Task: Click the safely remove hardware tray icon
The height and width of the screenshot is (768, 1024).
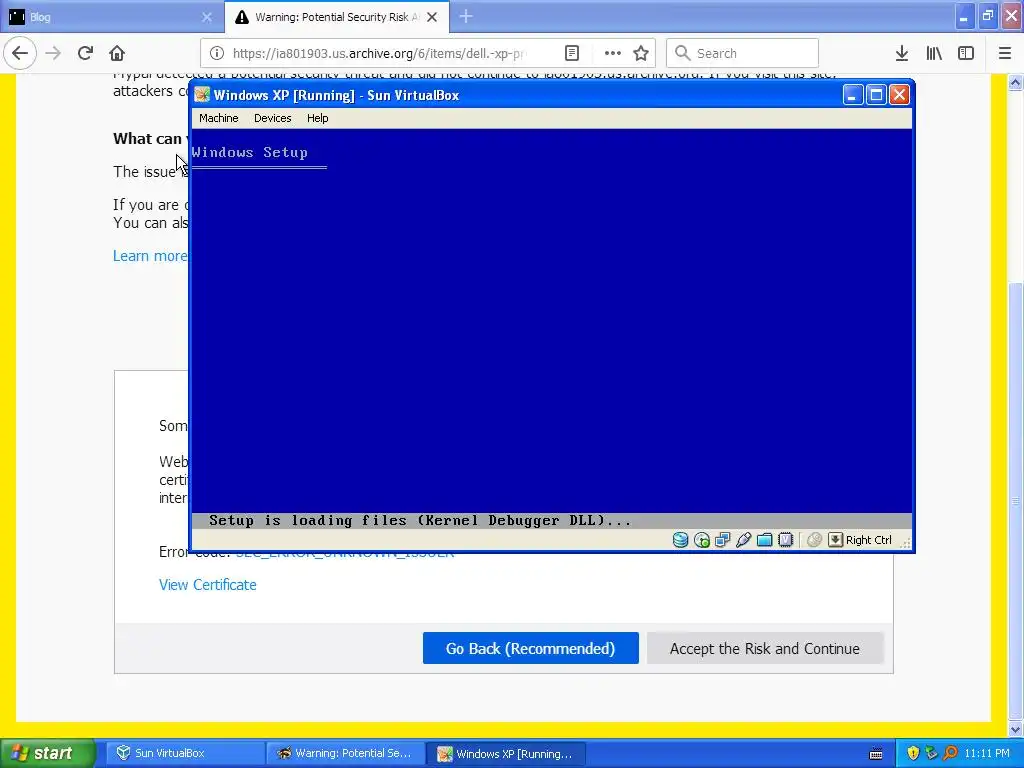Action: click(x=931, y=753)
